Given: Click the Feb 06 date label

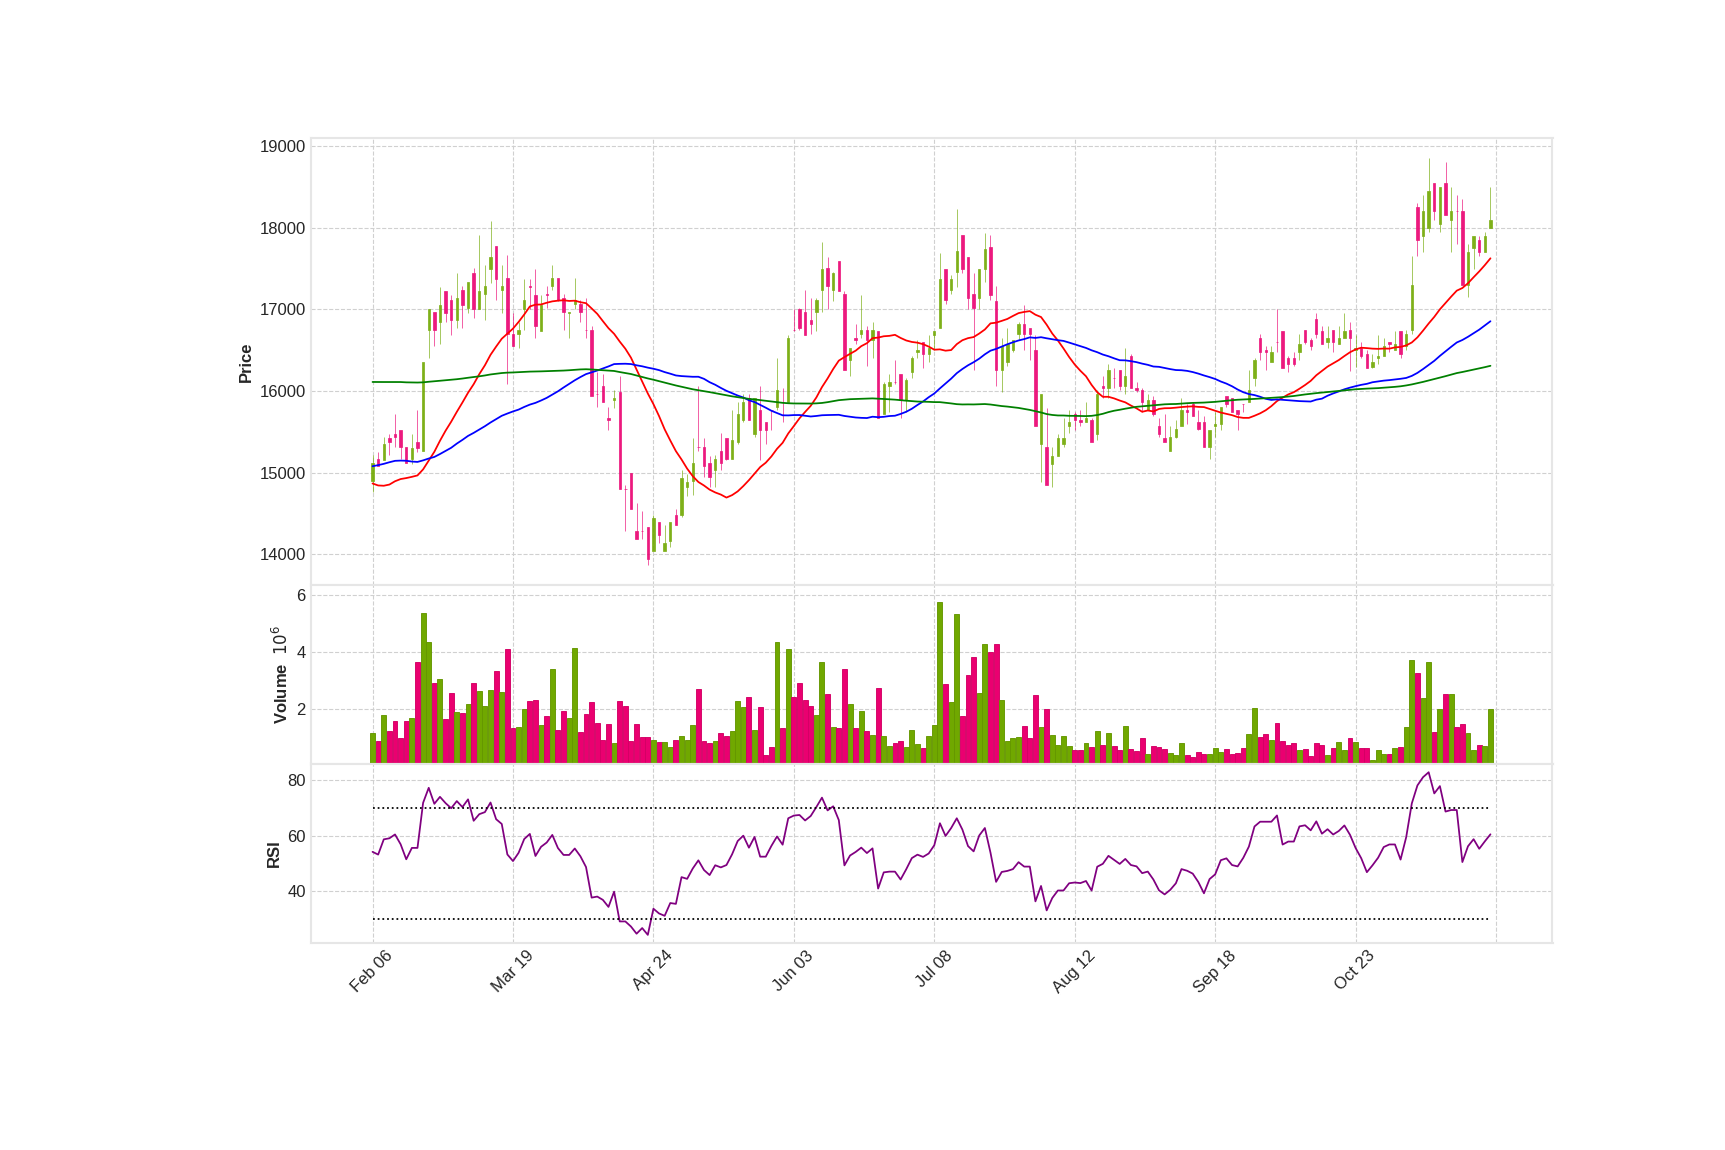Looking at the screenshot, I should pyautogui.click(x=370, y=971).
